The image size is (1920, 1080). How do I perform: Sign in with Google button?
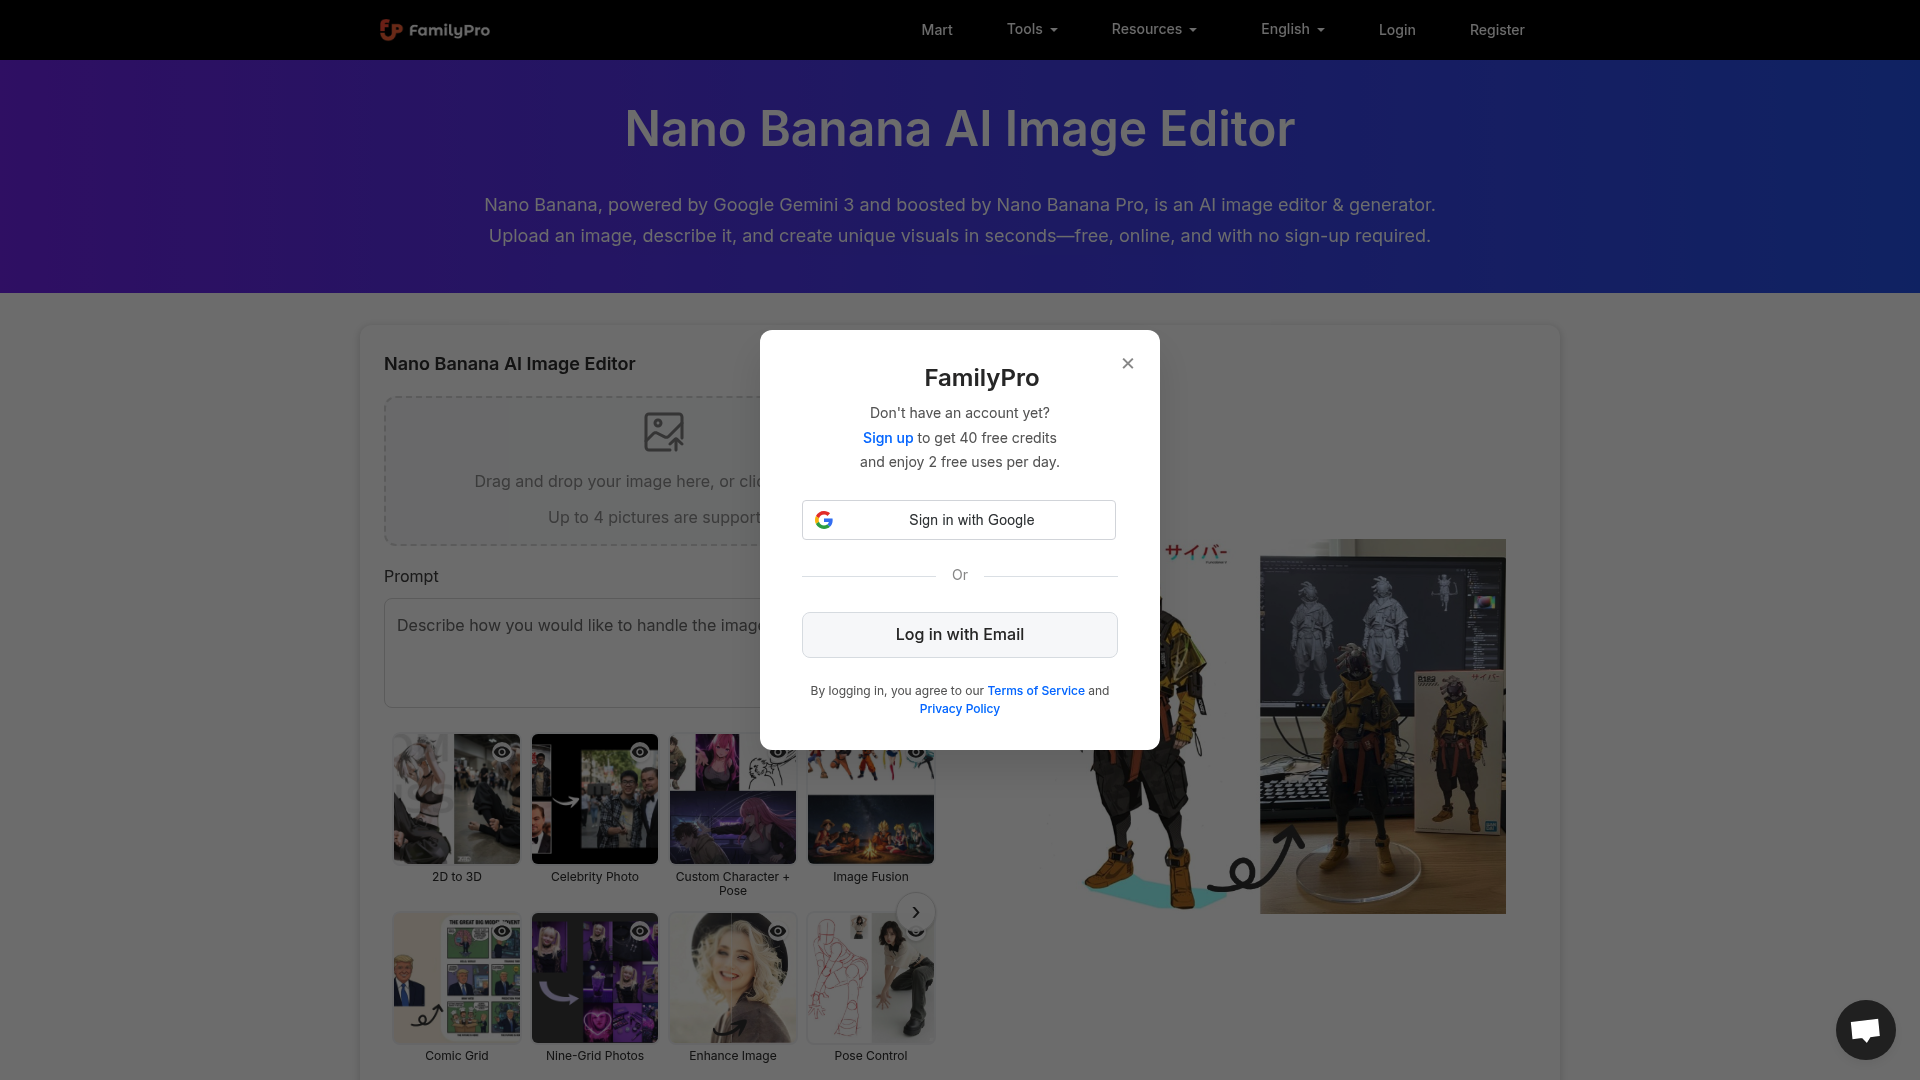pos(959,520)
